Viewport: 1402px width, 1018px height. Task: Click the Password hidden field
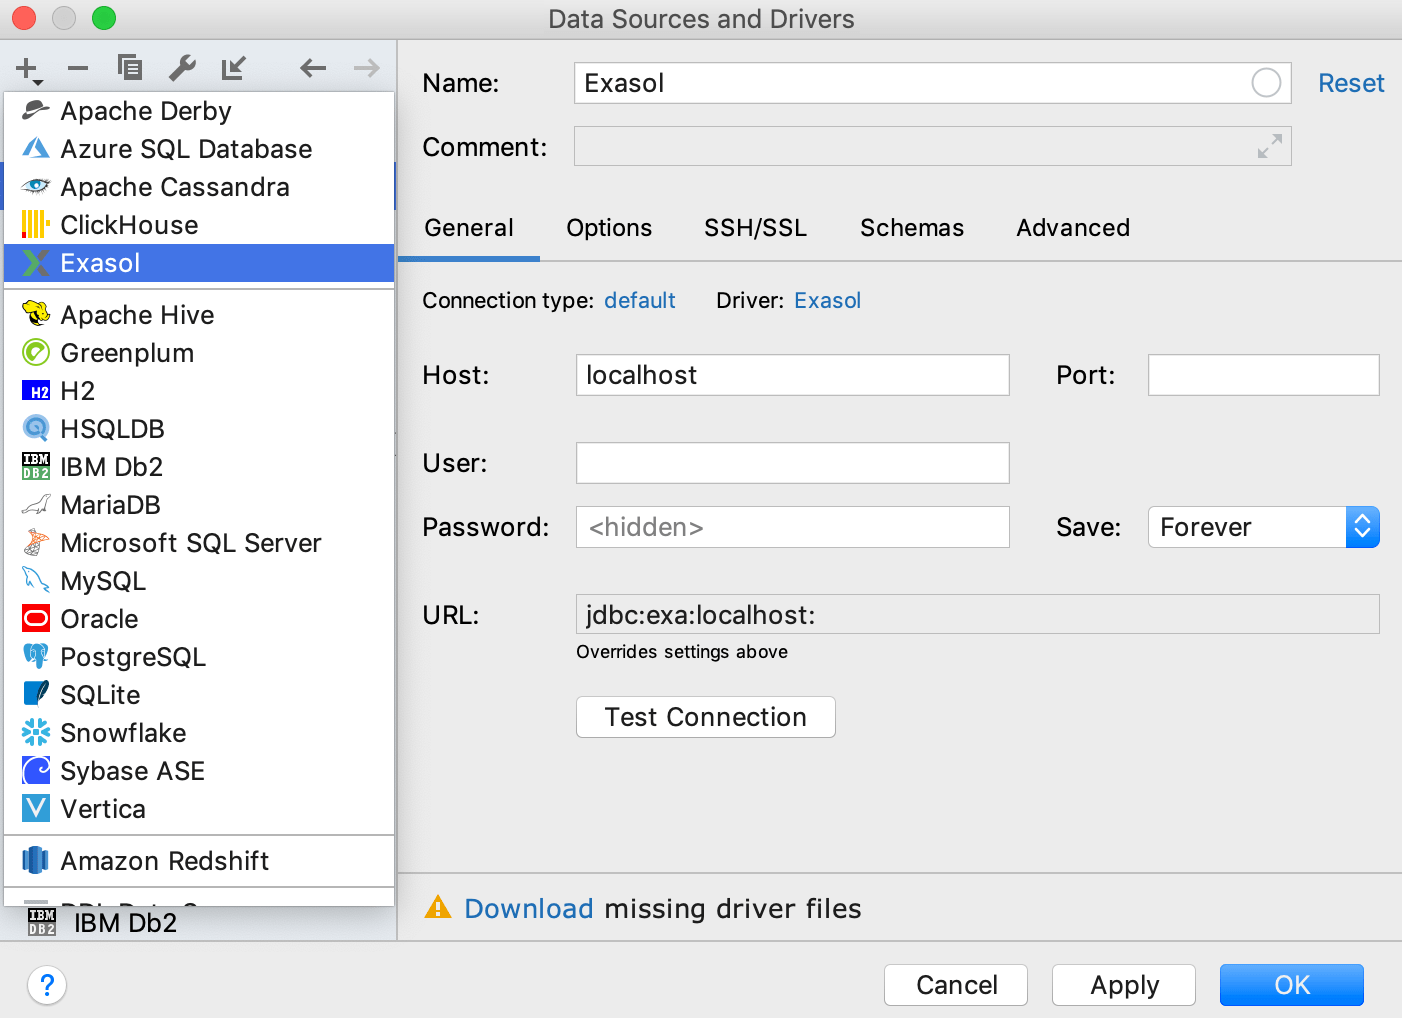point(792,527)
